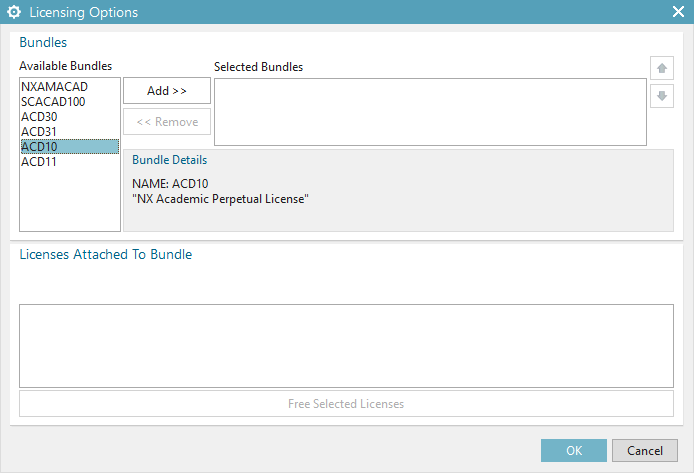This screenshot has height=473, width=694.
Task: Click the << Remove button
Action: [167, 122]
